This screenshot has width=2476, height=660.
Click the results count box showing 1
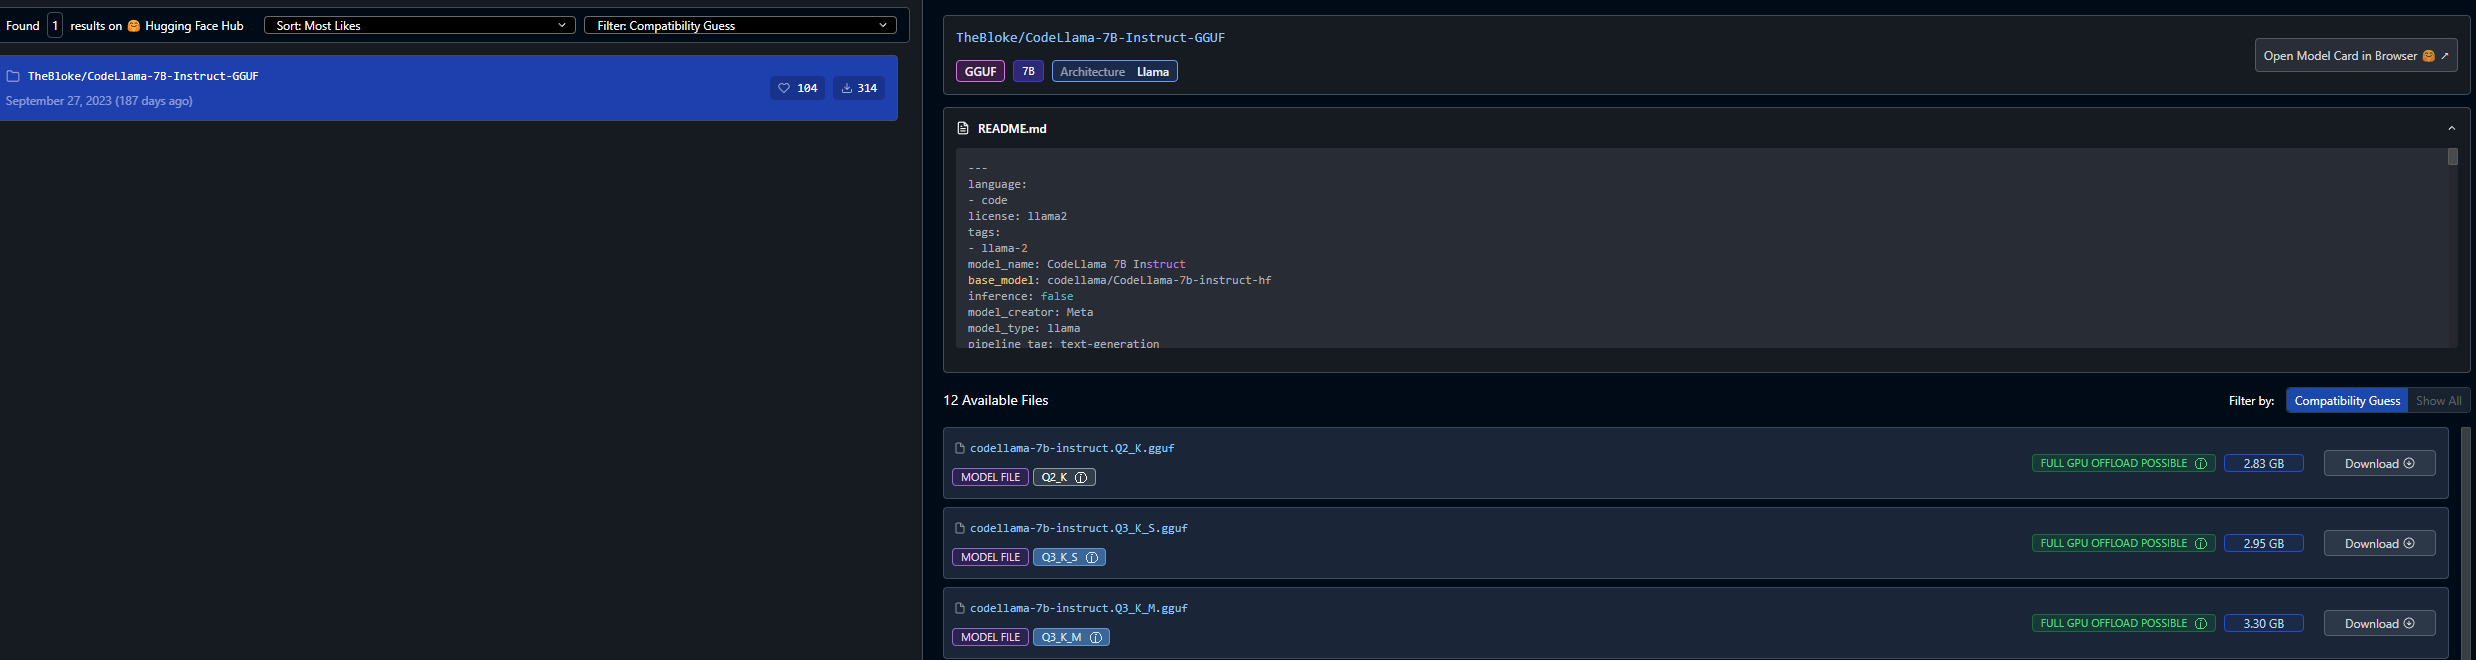coord(55,25)
